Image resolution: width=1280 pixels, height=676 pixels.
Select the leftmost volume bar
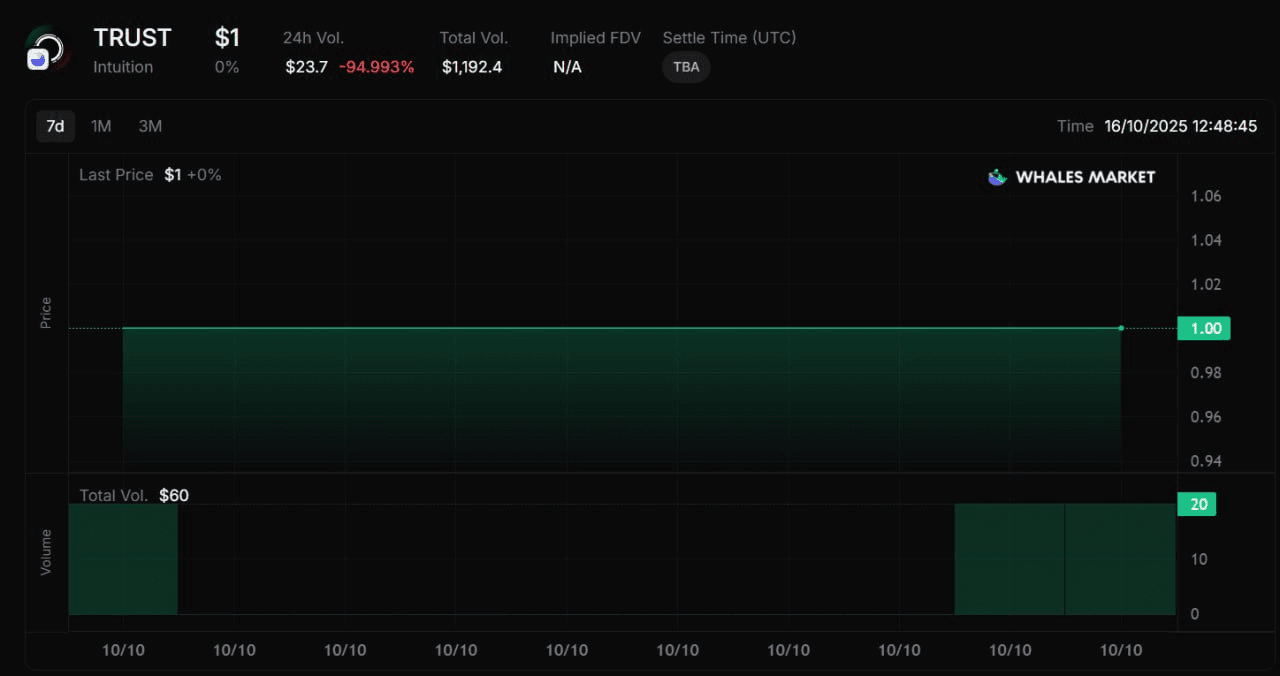[123, 559]
